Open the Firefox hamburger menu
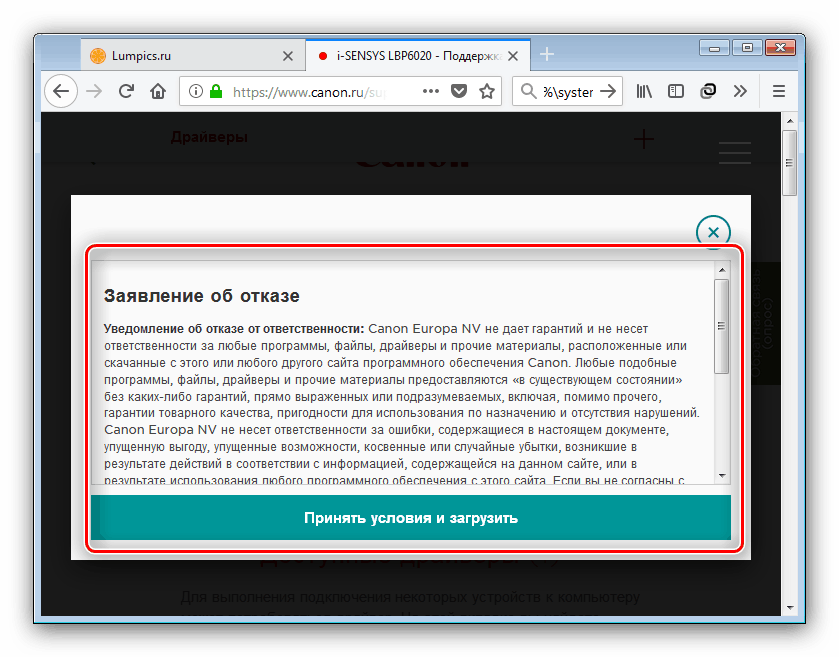The width and height of the screenshot is (839, 657). 779,92
